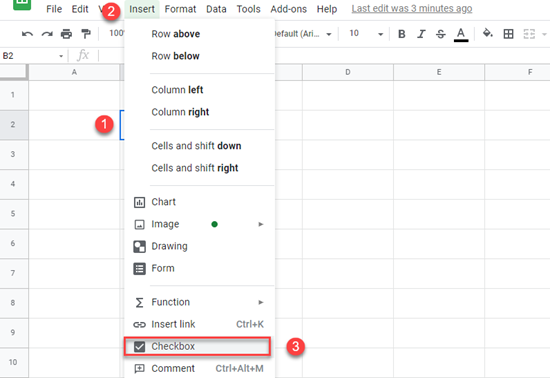This screenshot has width=550, height=378.
Task: Click the Insert link chain icon
Action: click(x=139, y=325)
